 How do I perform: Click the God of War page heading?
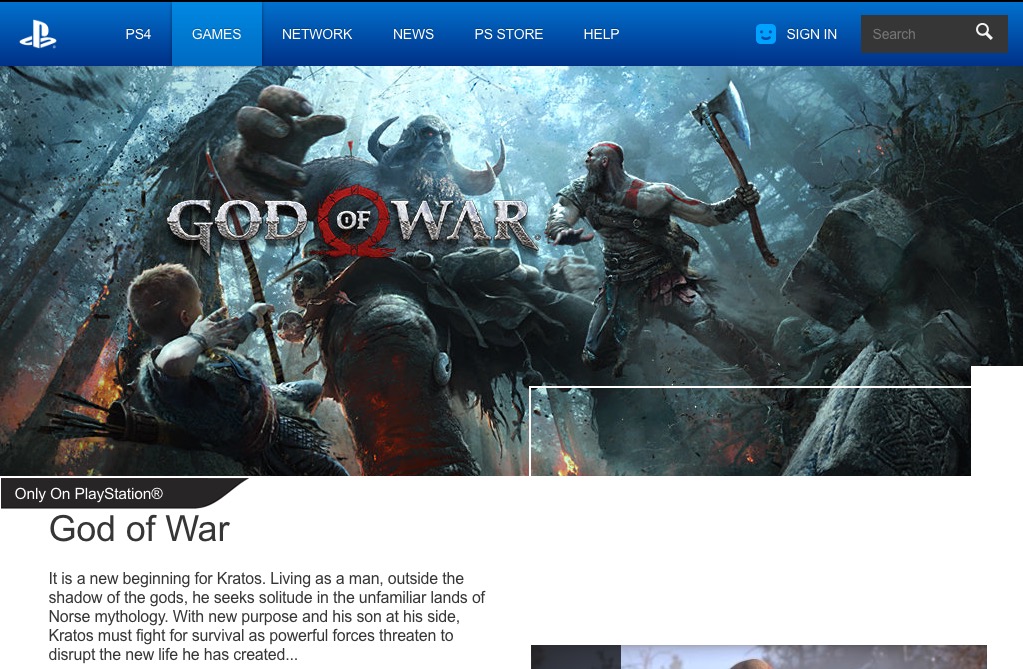point(139,528)
